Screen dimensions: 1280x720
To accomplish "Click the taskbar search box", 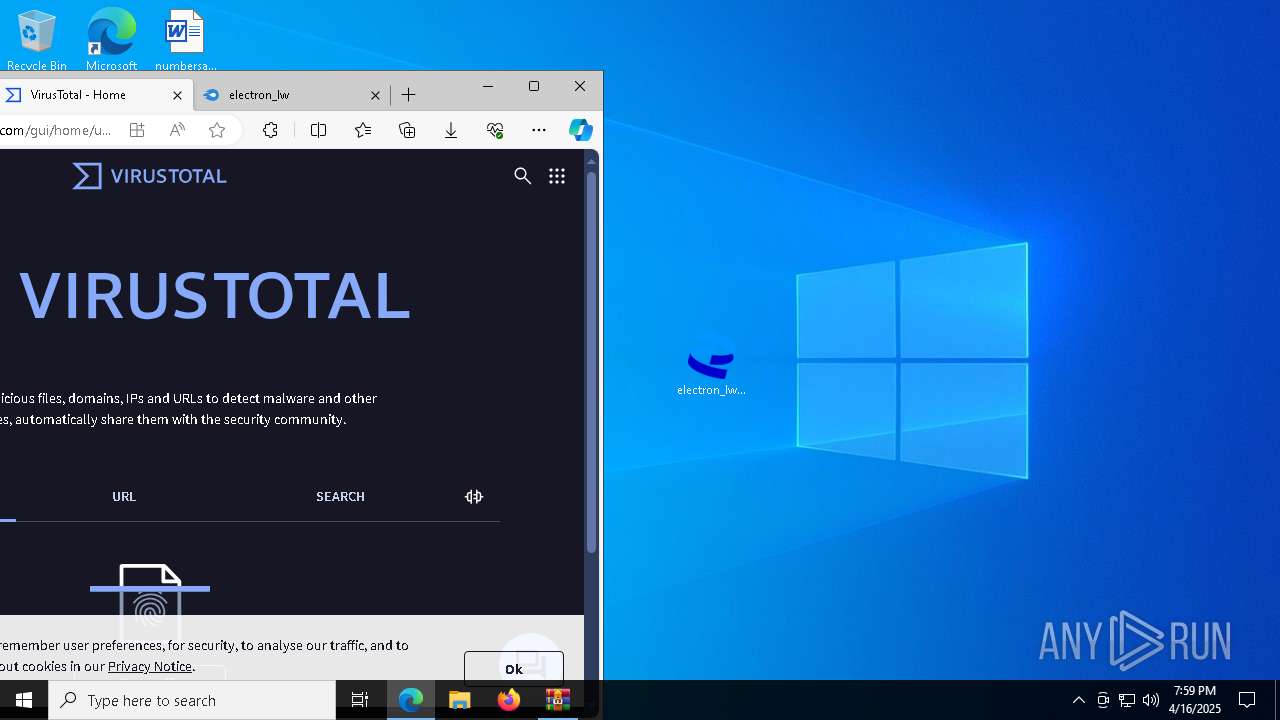I will [x=192, y=700].
